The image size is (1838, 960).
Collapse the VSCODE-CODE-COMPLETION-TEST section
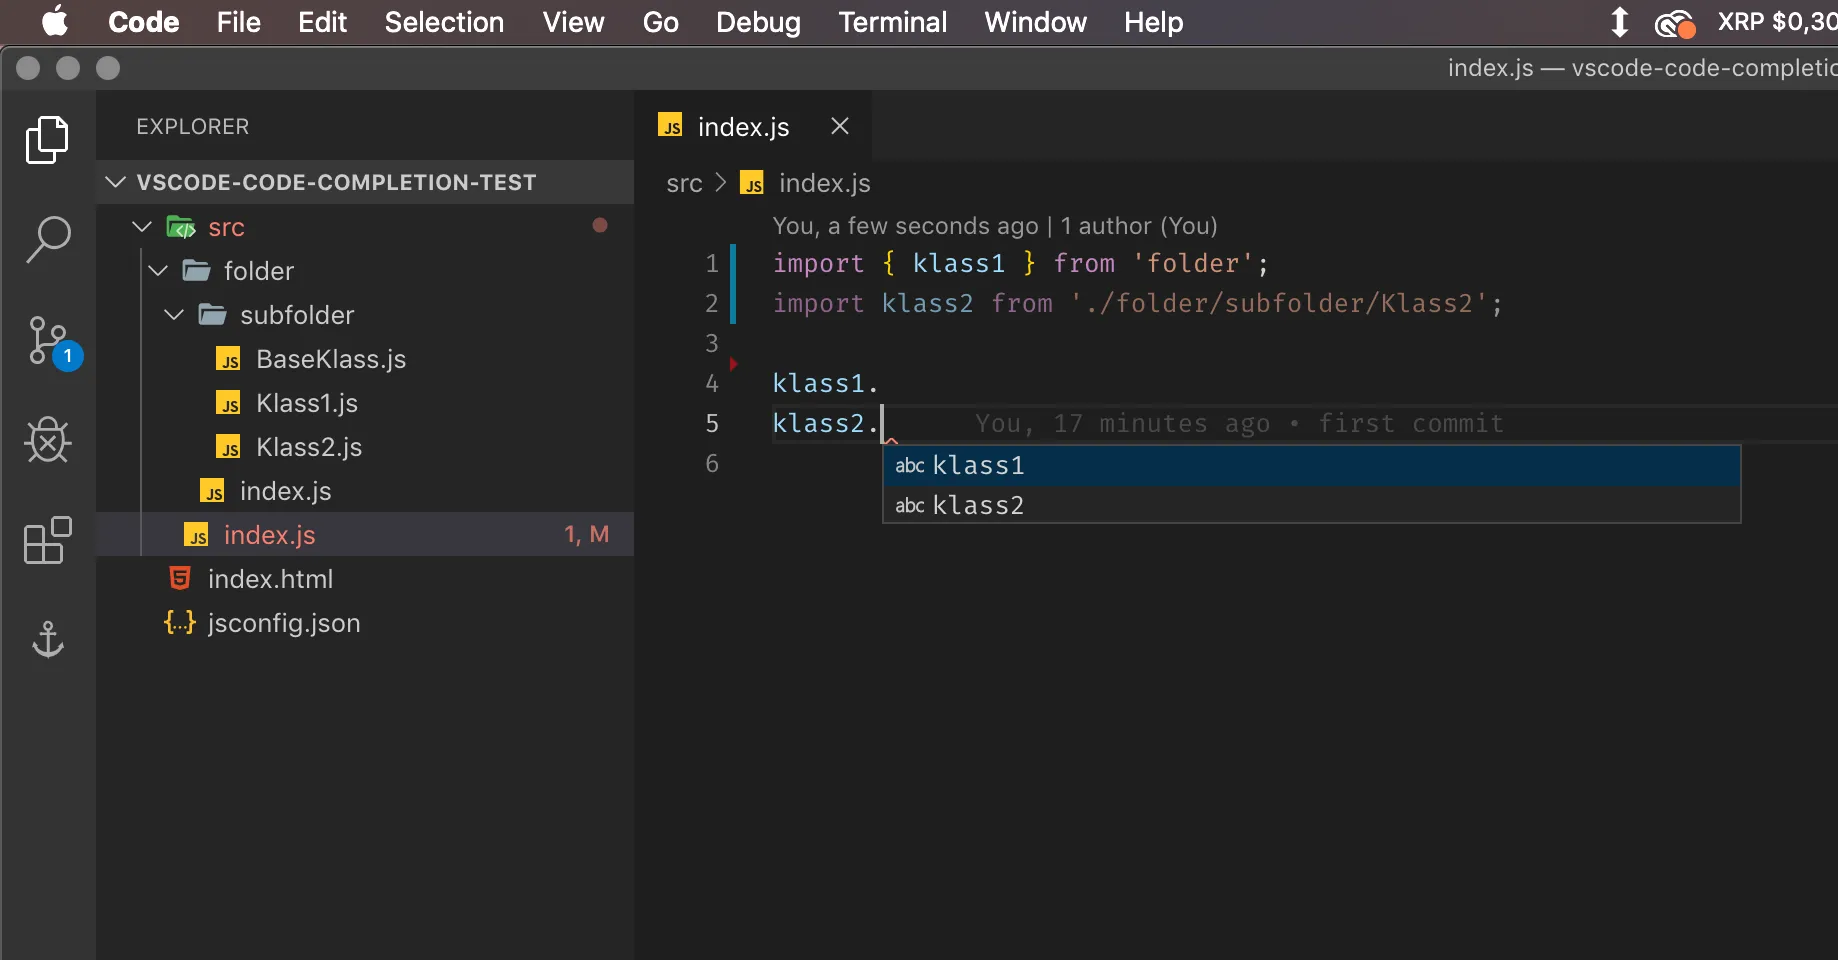click(116, 182)
